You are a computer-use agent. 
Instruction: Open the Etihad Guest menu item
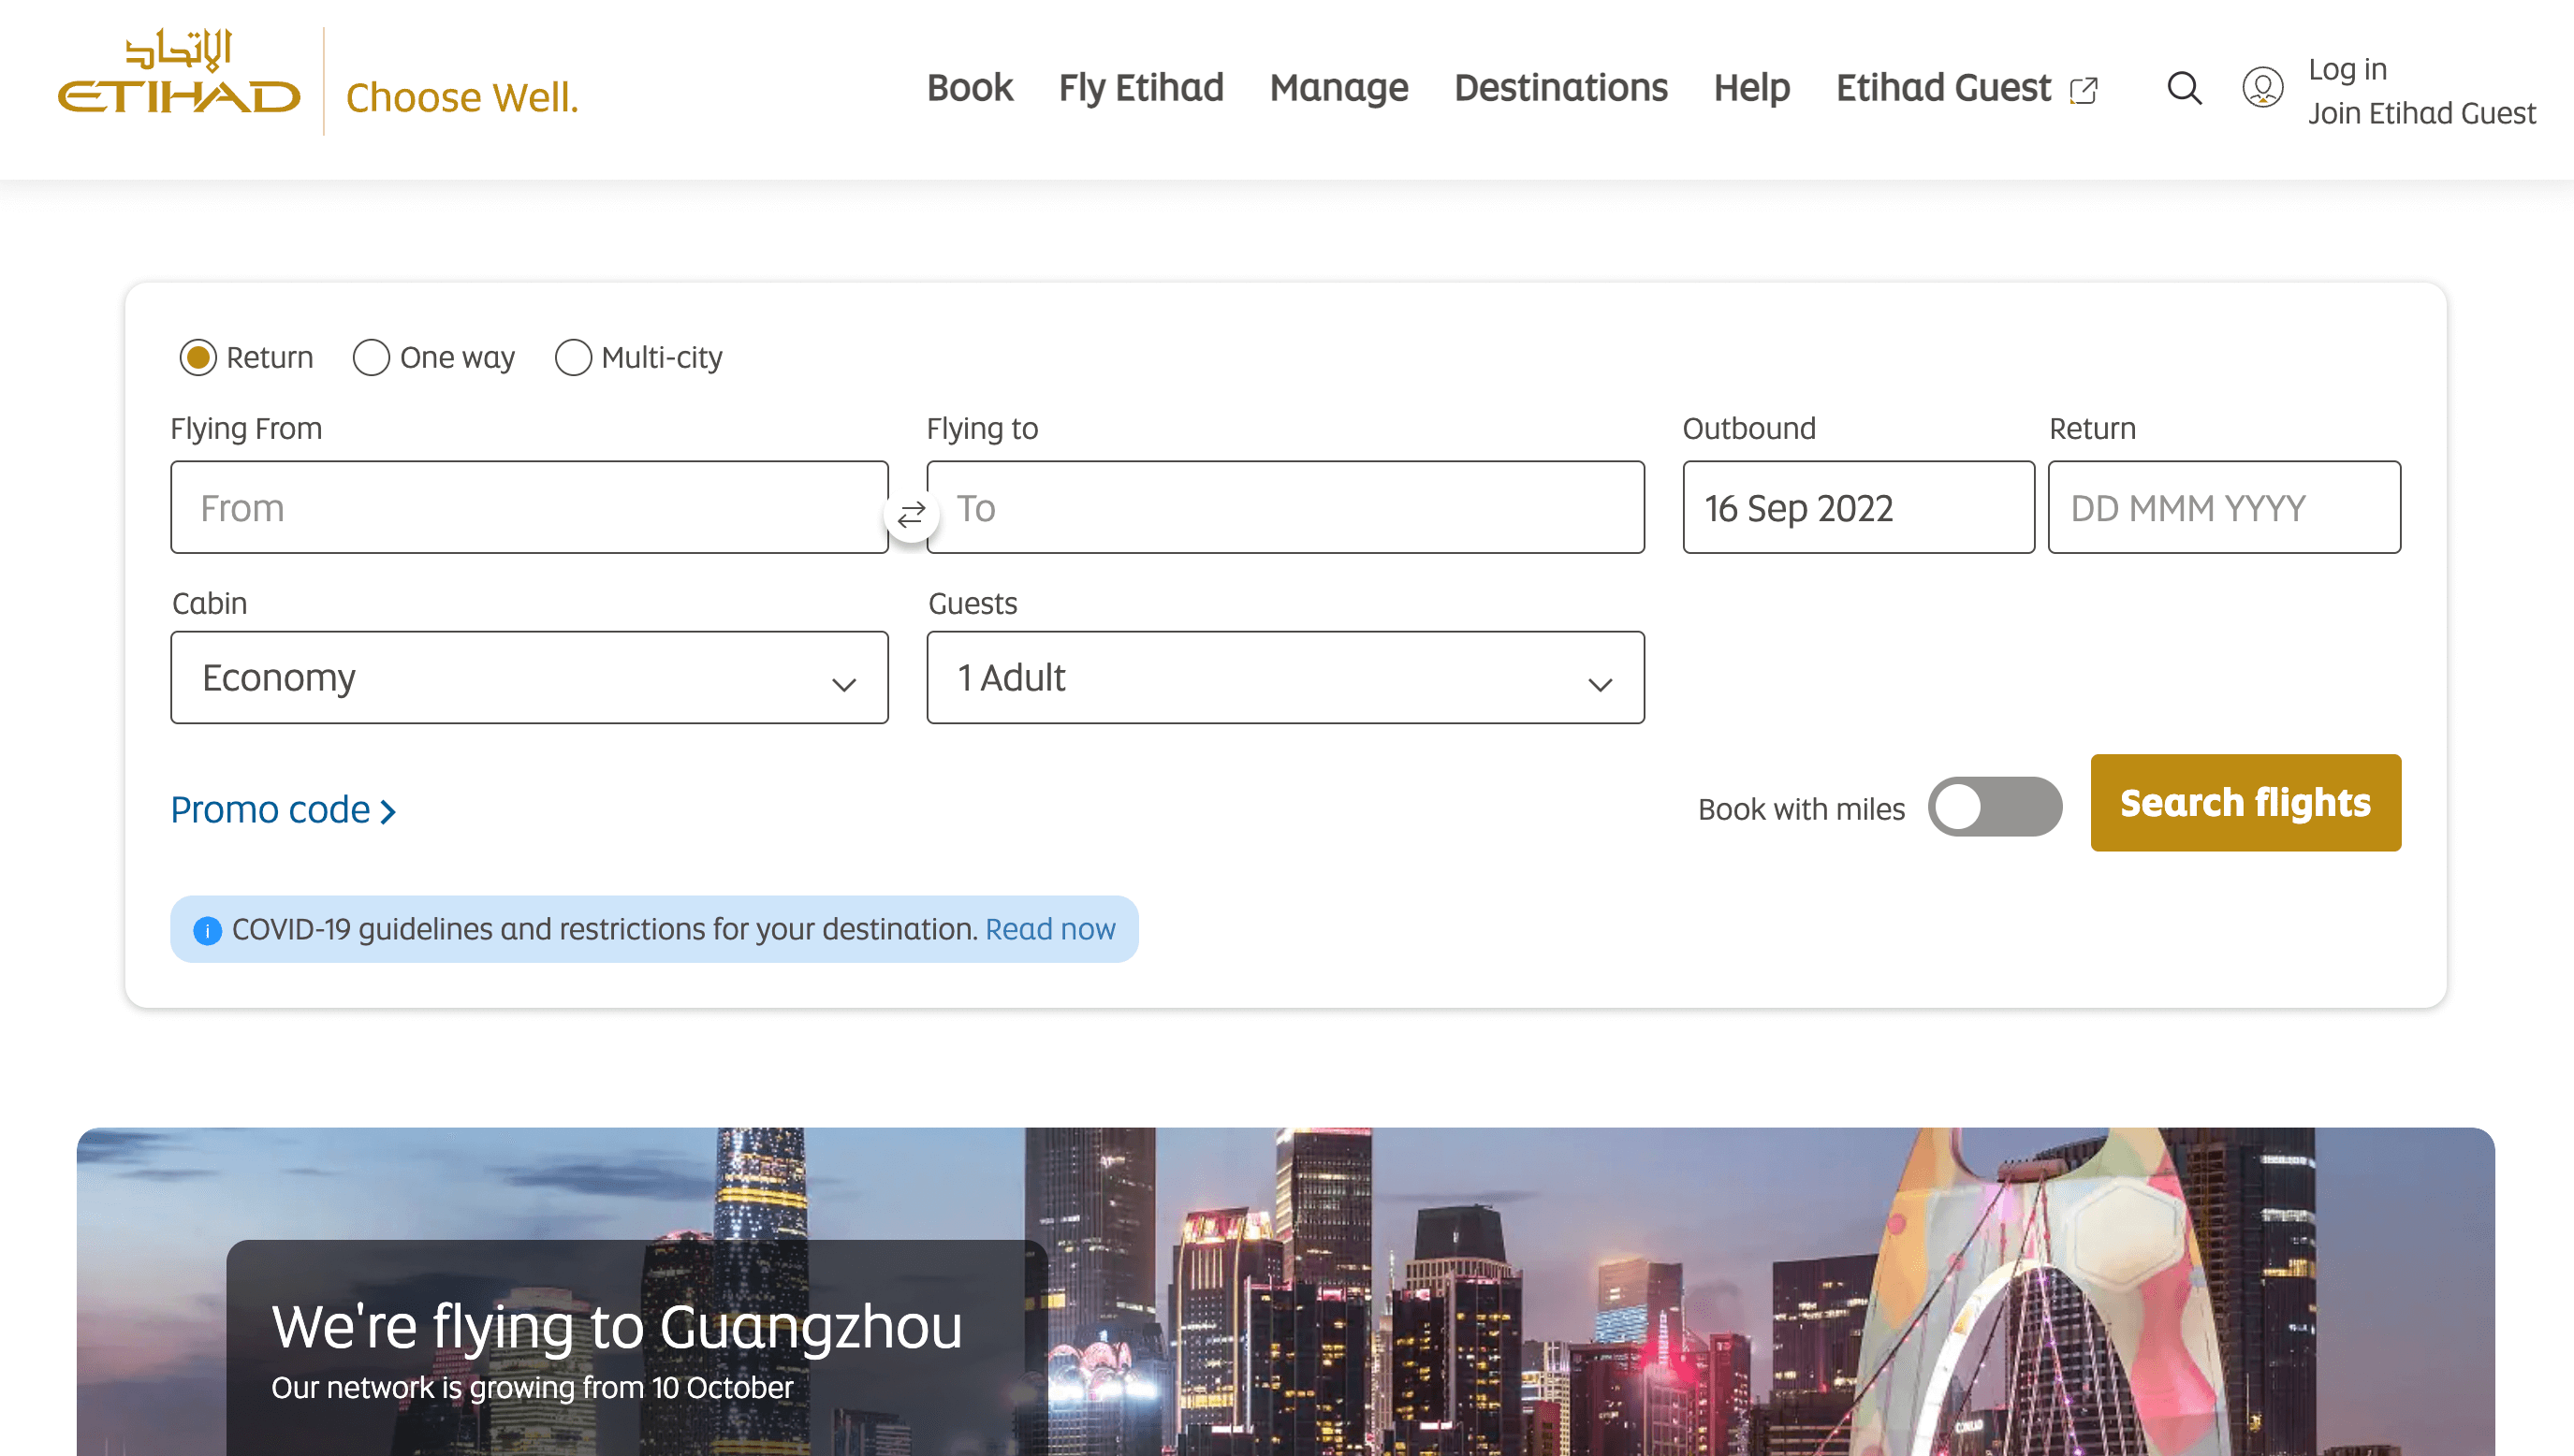coord(1943,88)
